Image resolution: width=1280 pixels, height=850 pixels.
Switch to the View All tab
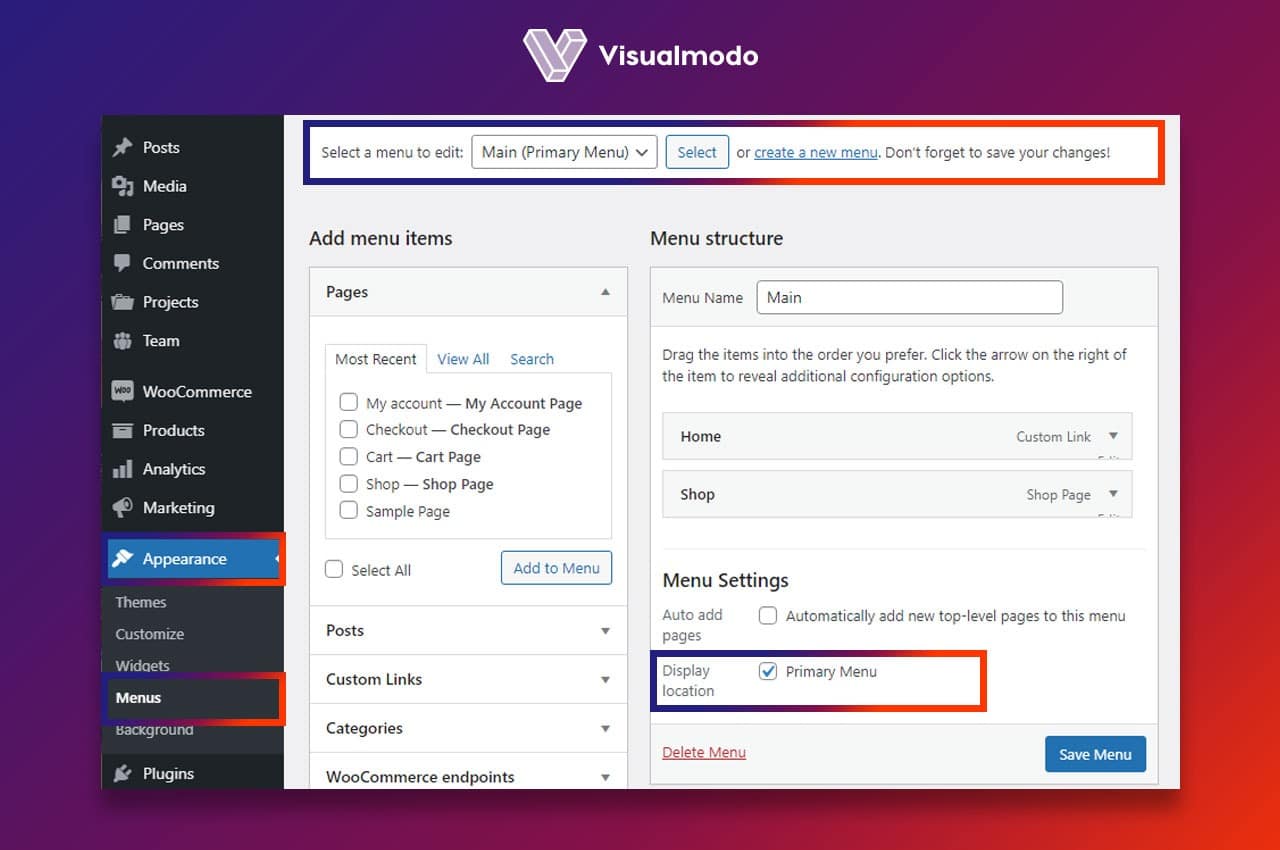click(463, 358)
